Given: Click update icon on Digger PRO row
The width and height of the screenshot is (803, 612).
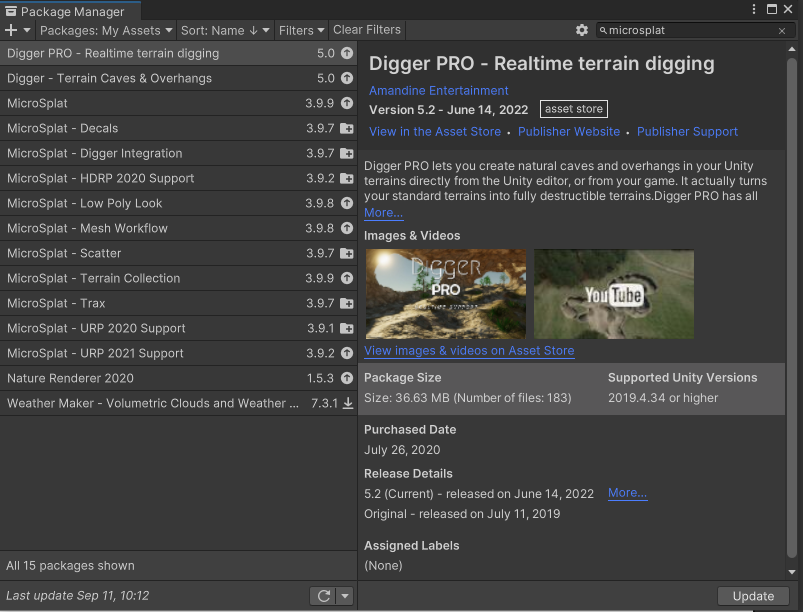Looking at the screenshot, I should pos(347,53).
